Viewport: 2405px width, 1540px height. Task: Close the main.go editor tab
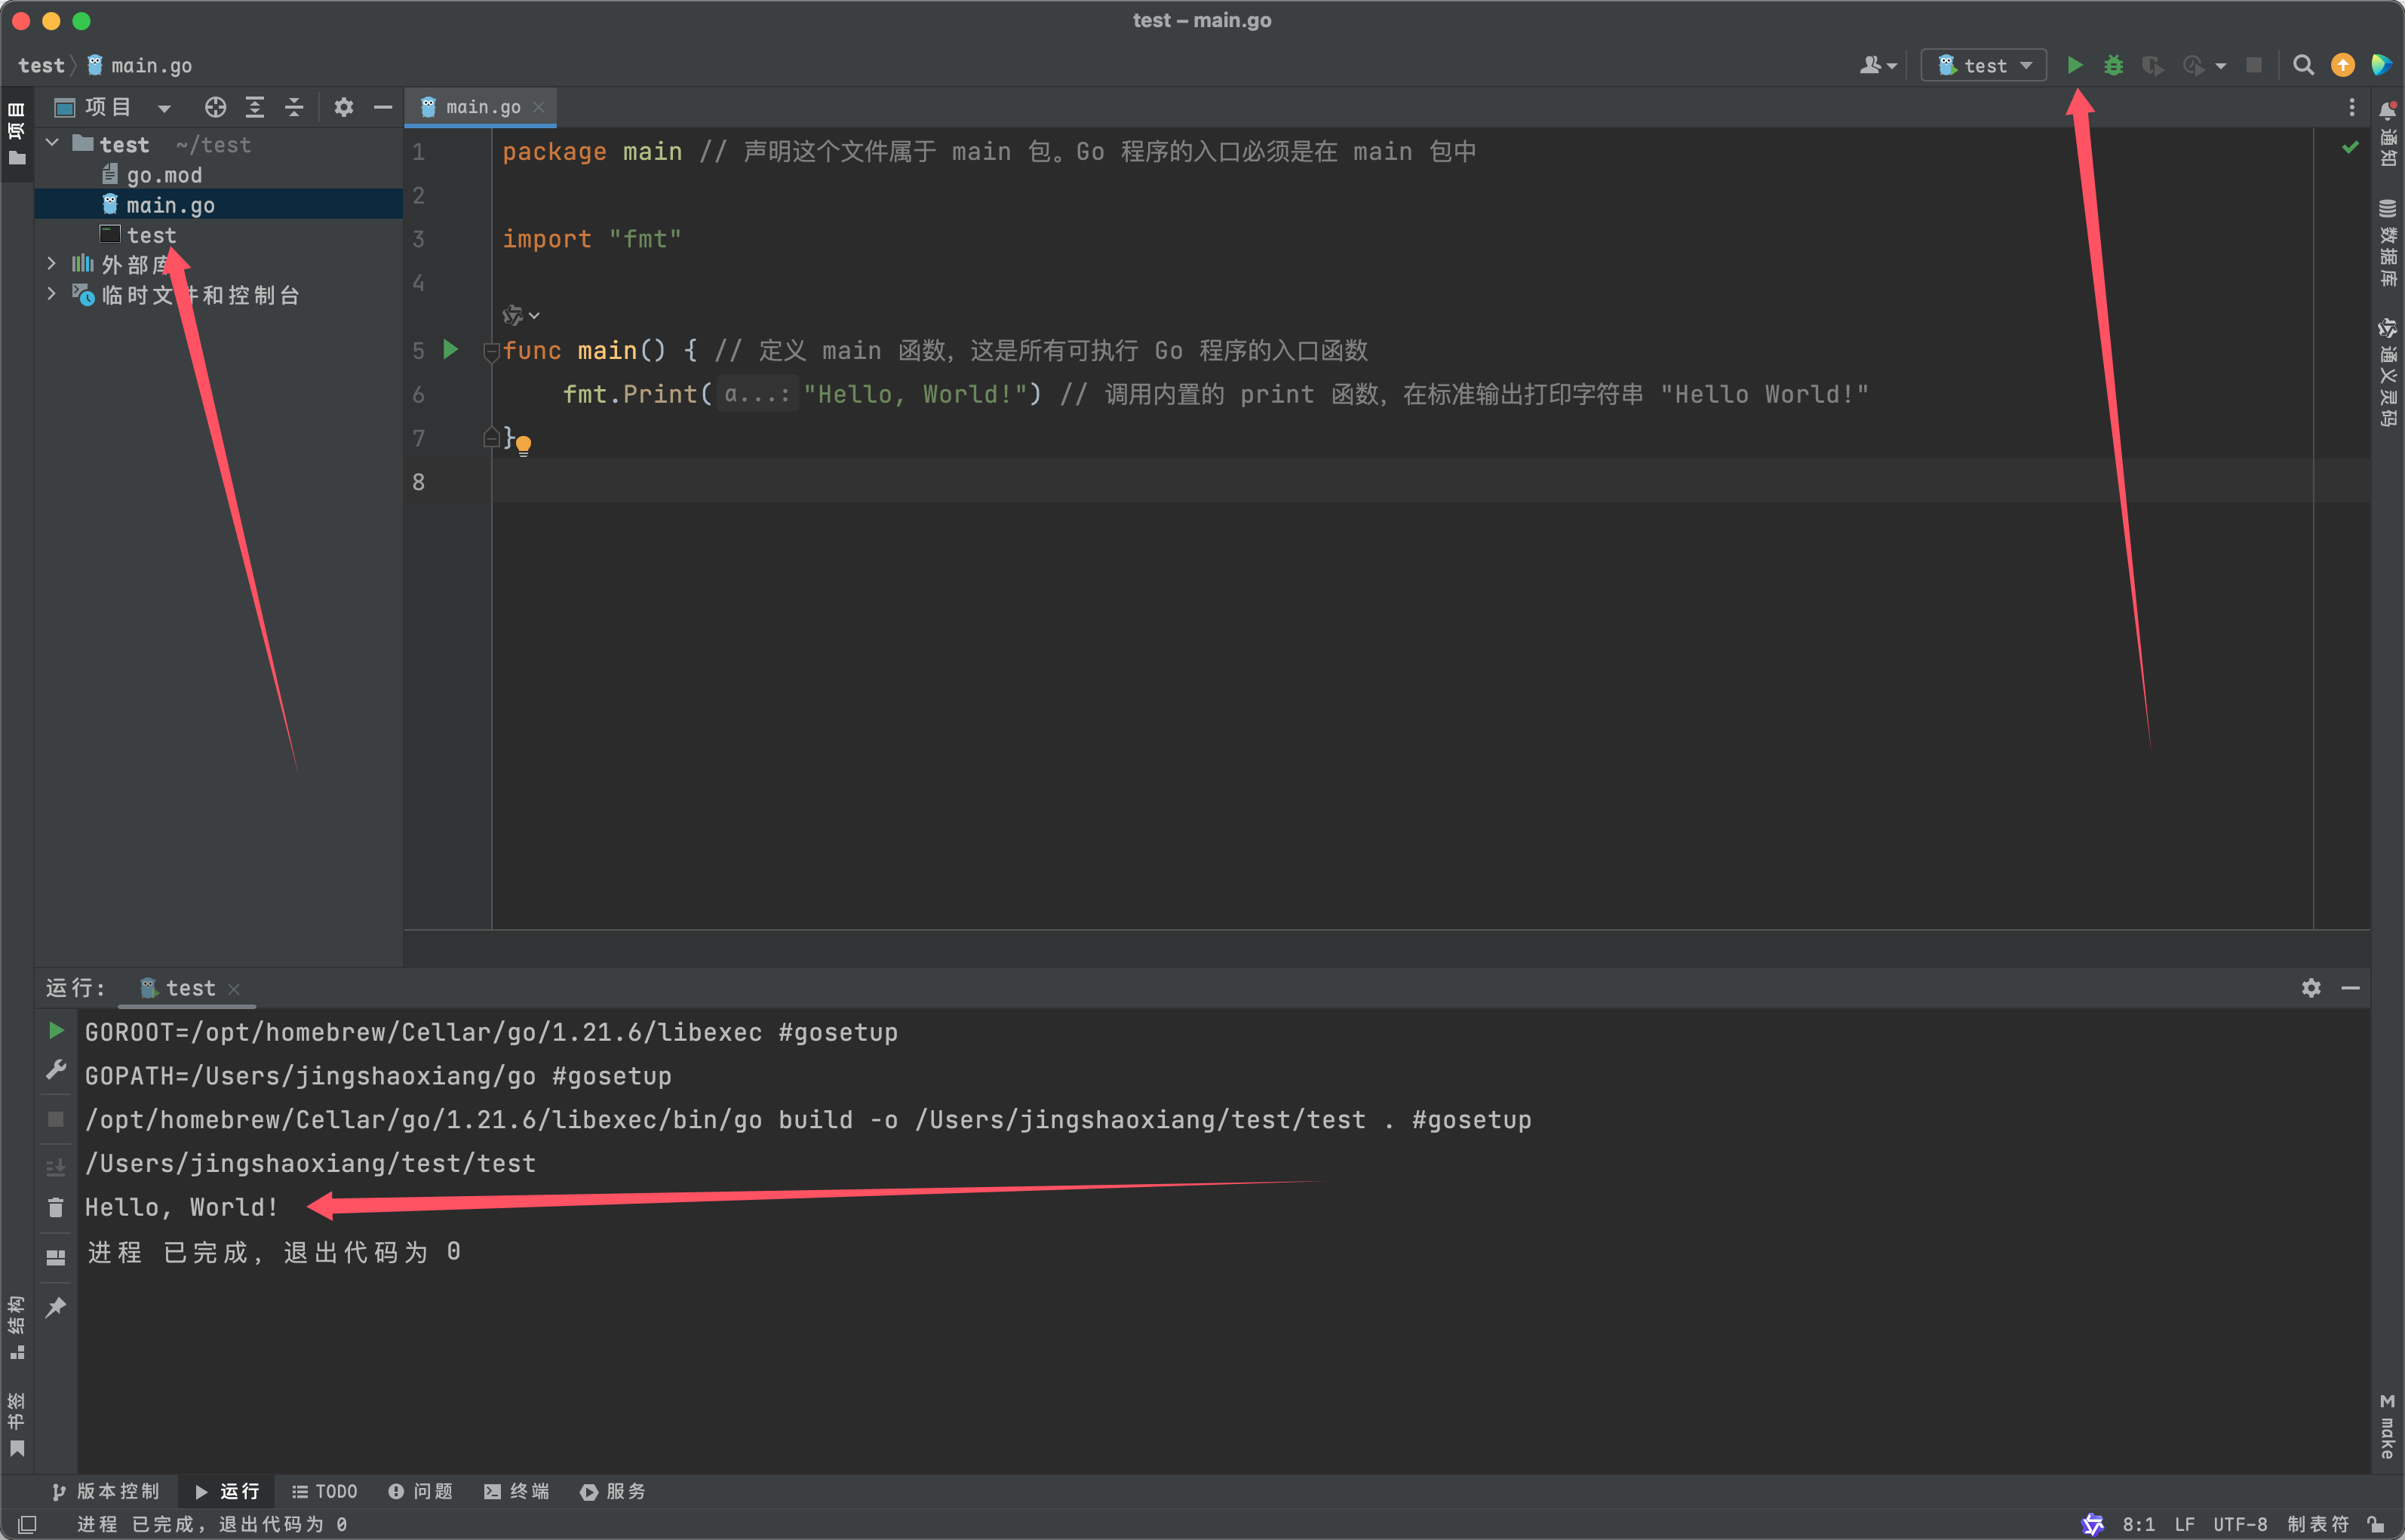(x=539, y=107)
